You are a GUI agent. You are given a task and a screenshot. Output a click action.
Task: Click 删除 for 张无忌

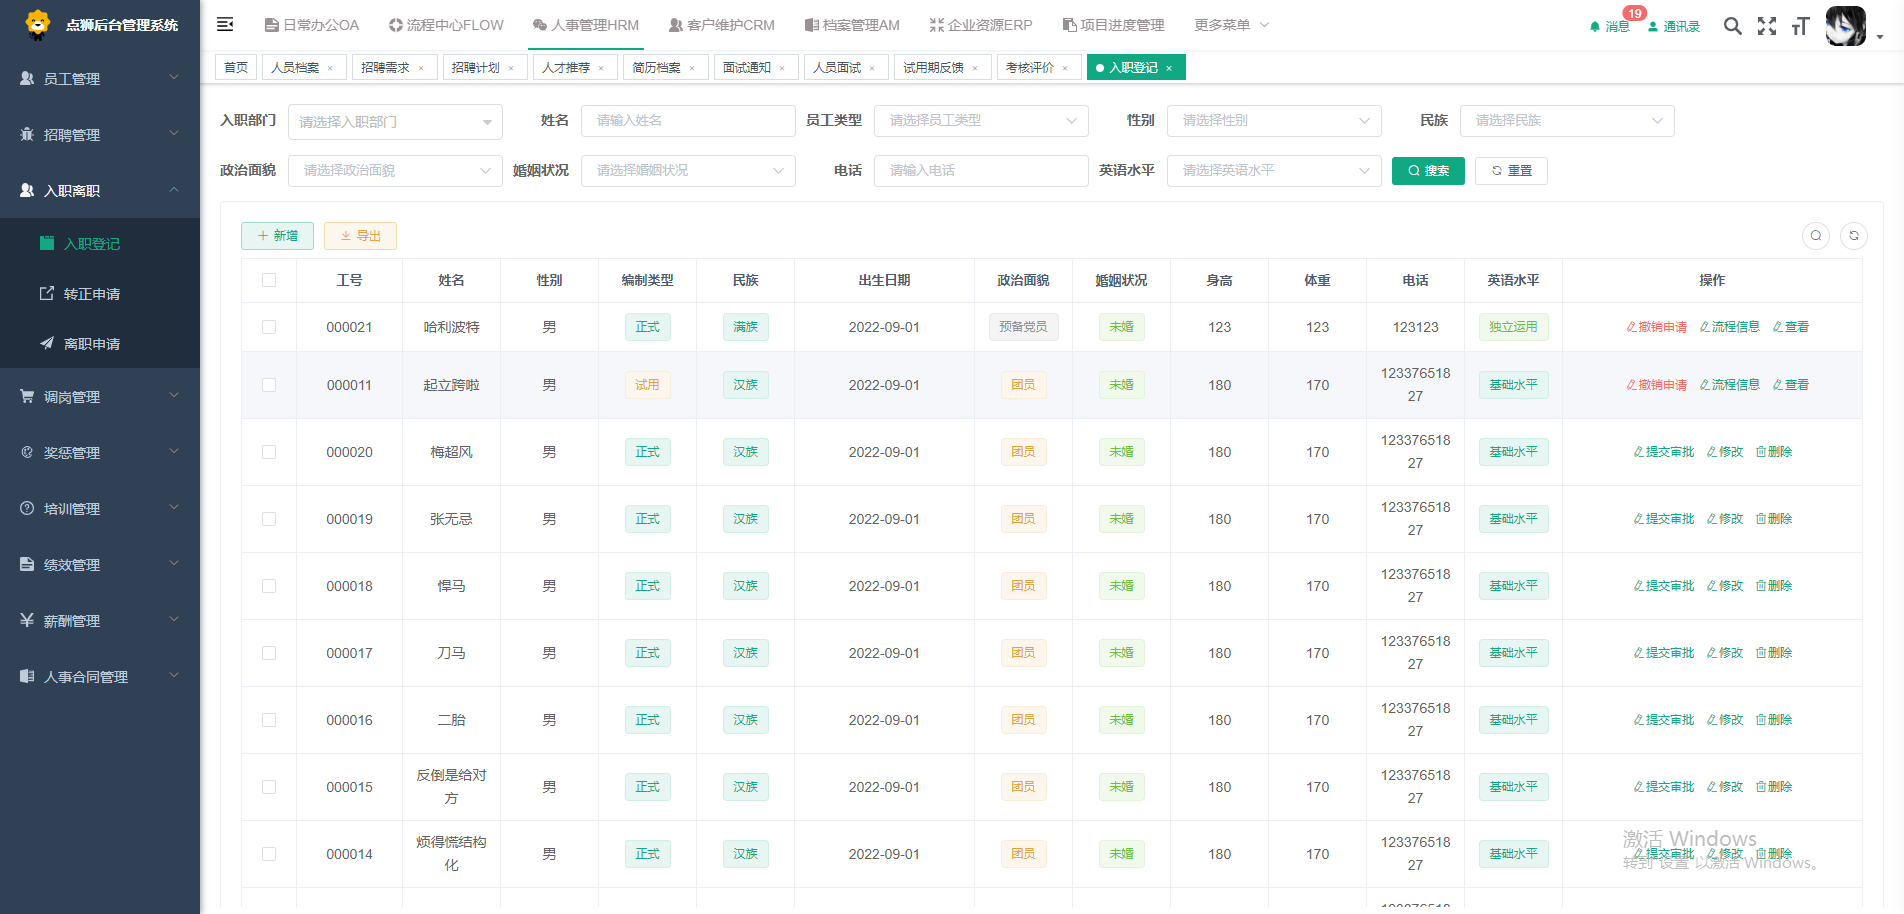tap(1774, 519)
